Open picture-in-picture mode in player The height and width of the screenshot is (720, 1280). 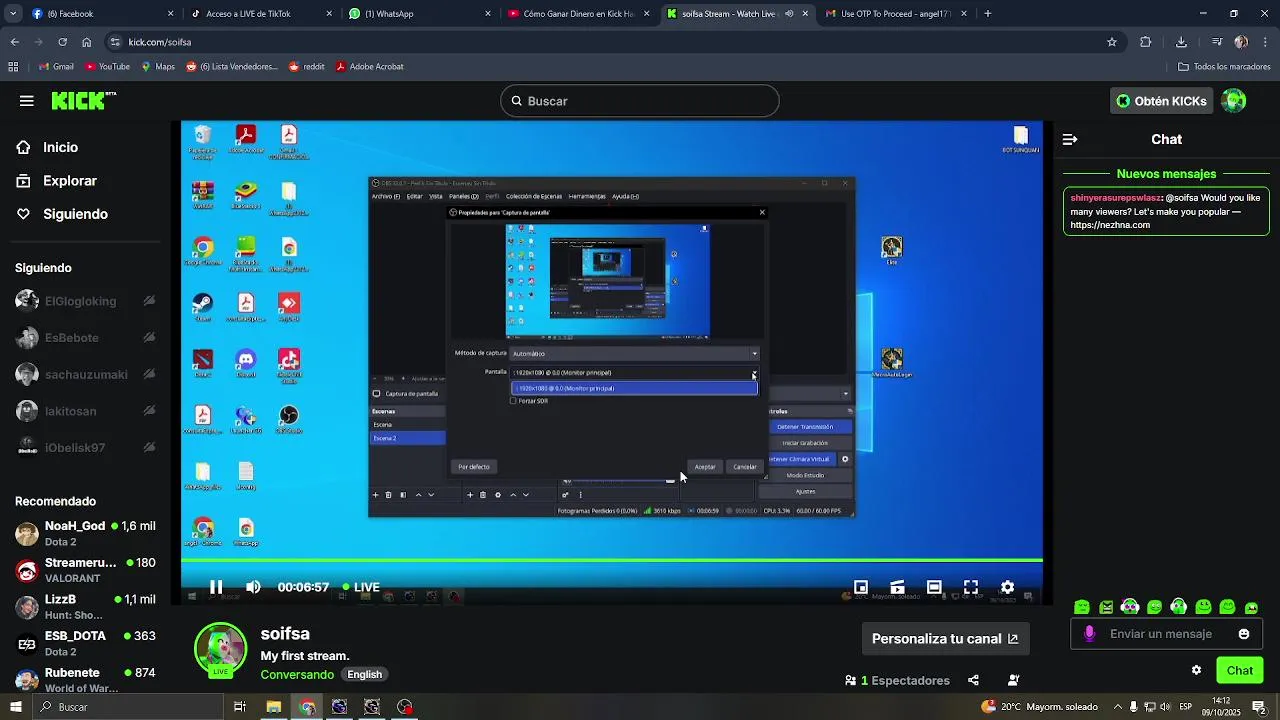(861, 587)
